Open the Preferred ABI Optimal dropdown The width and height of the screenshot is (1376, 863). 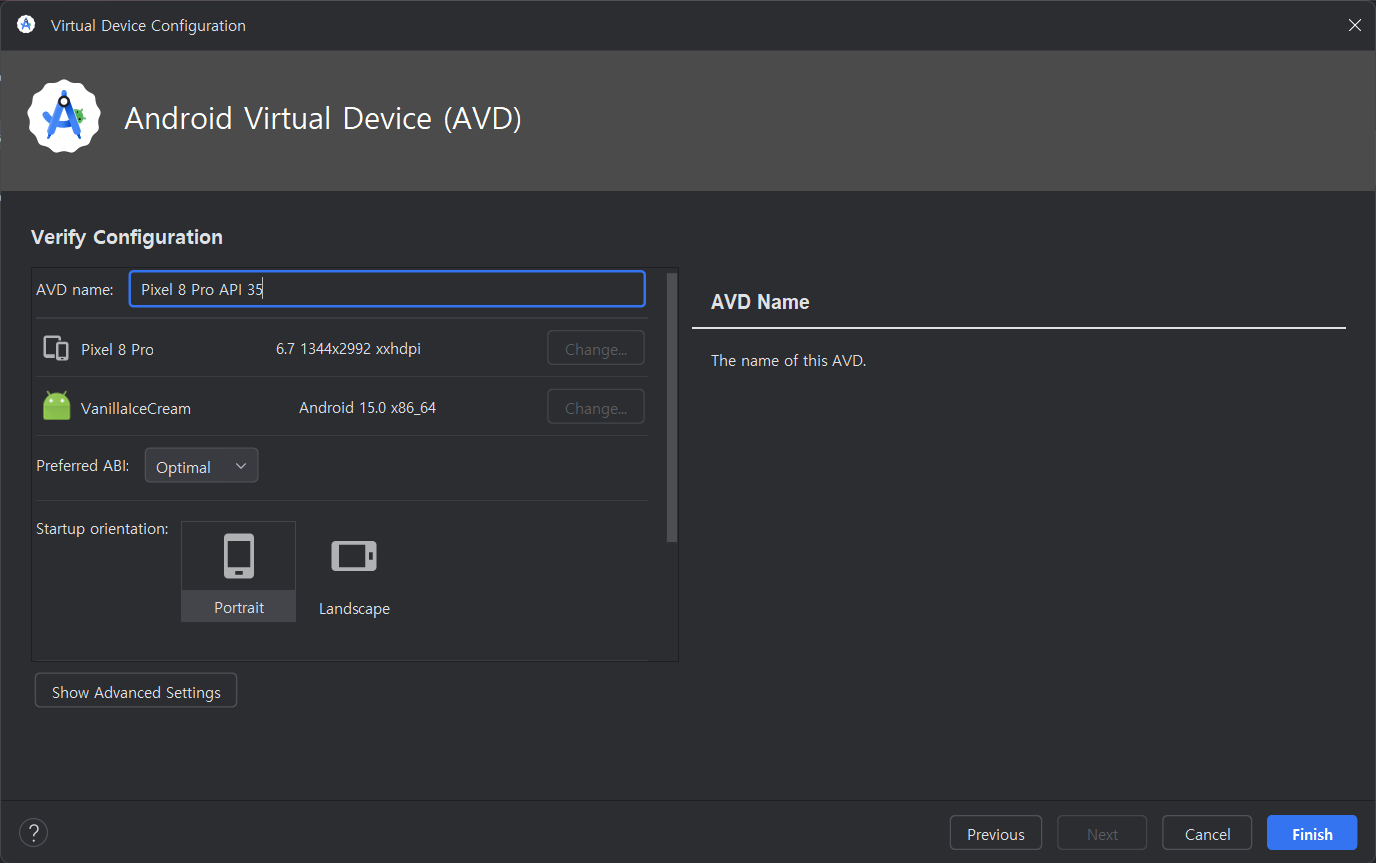tap(202, 466)
